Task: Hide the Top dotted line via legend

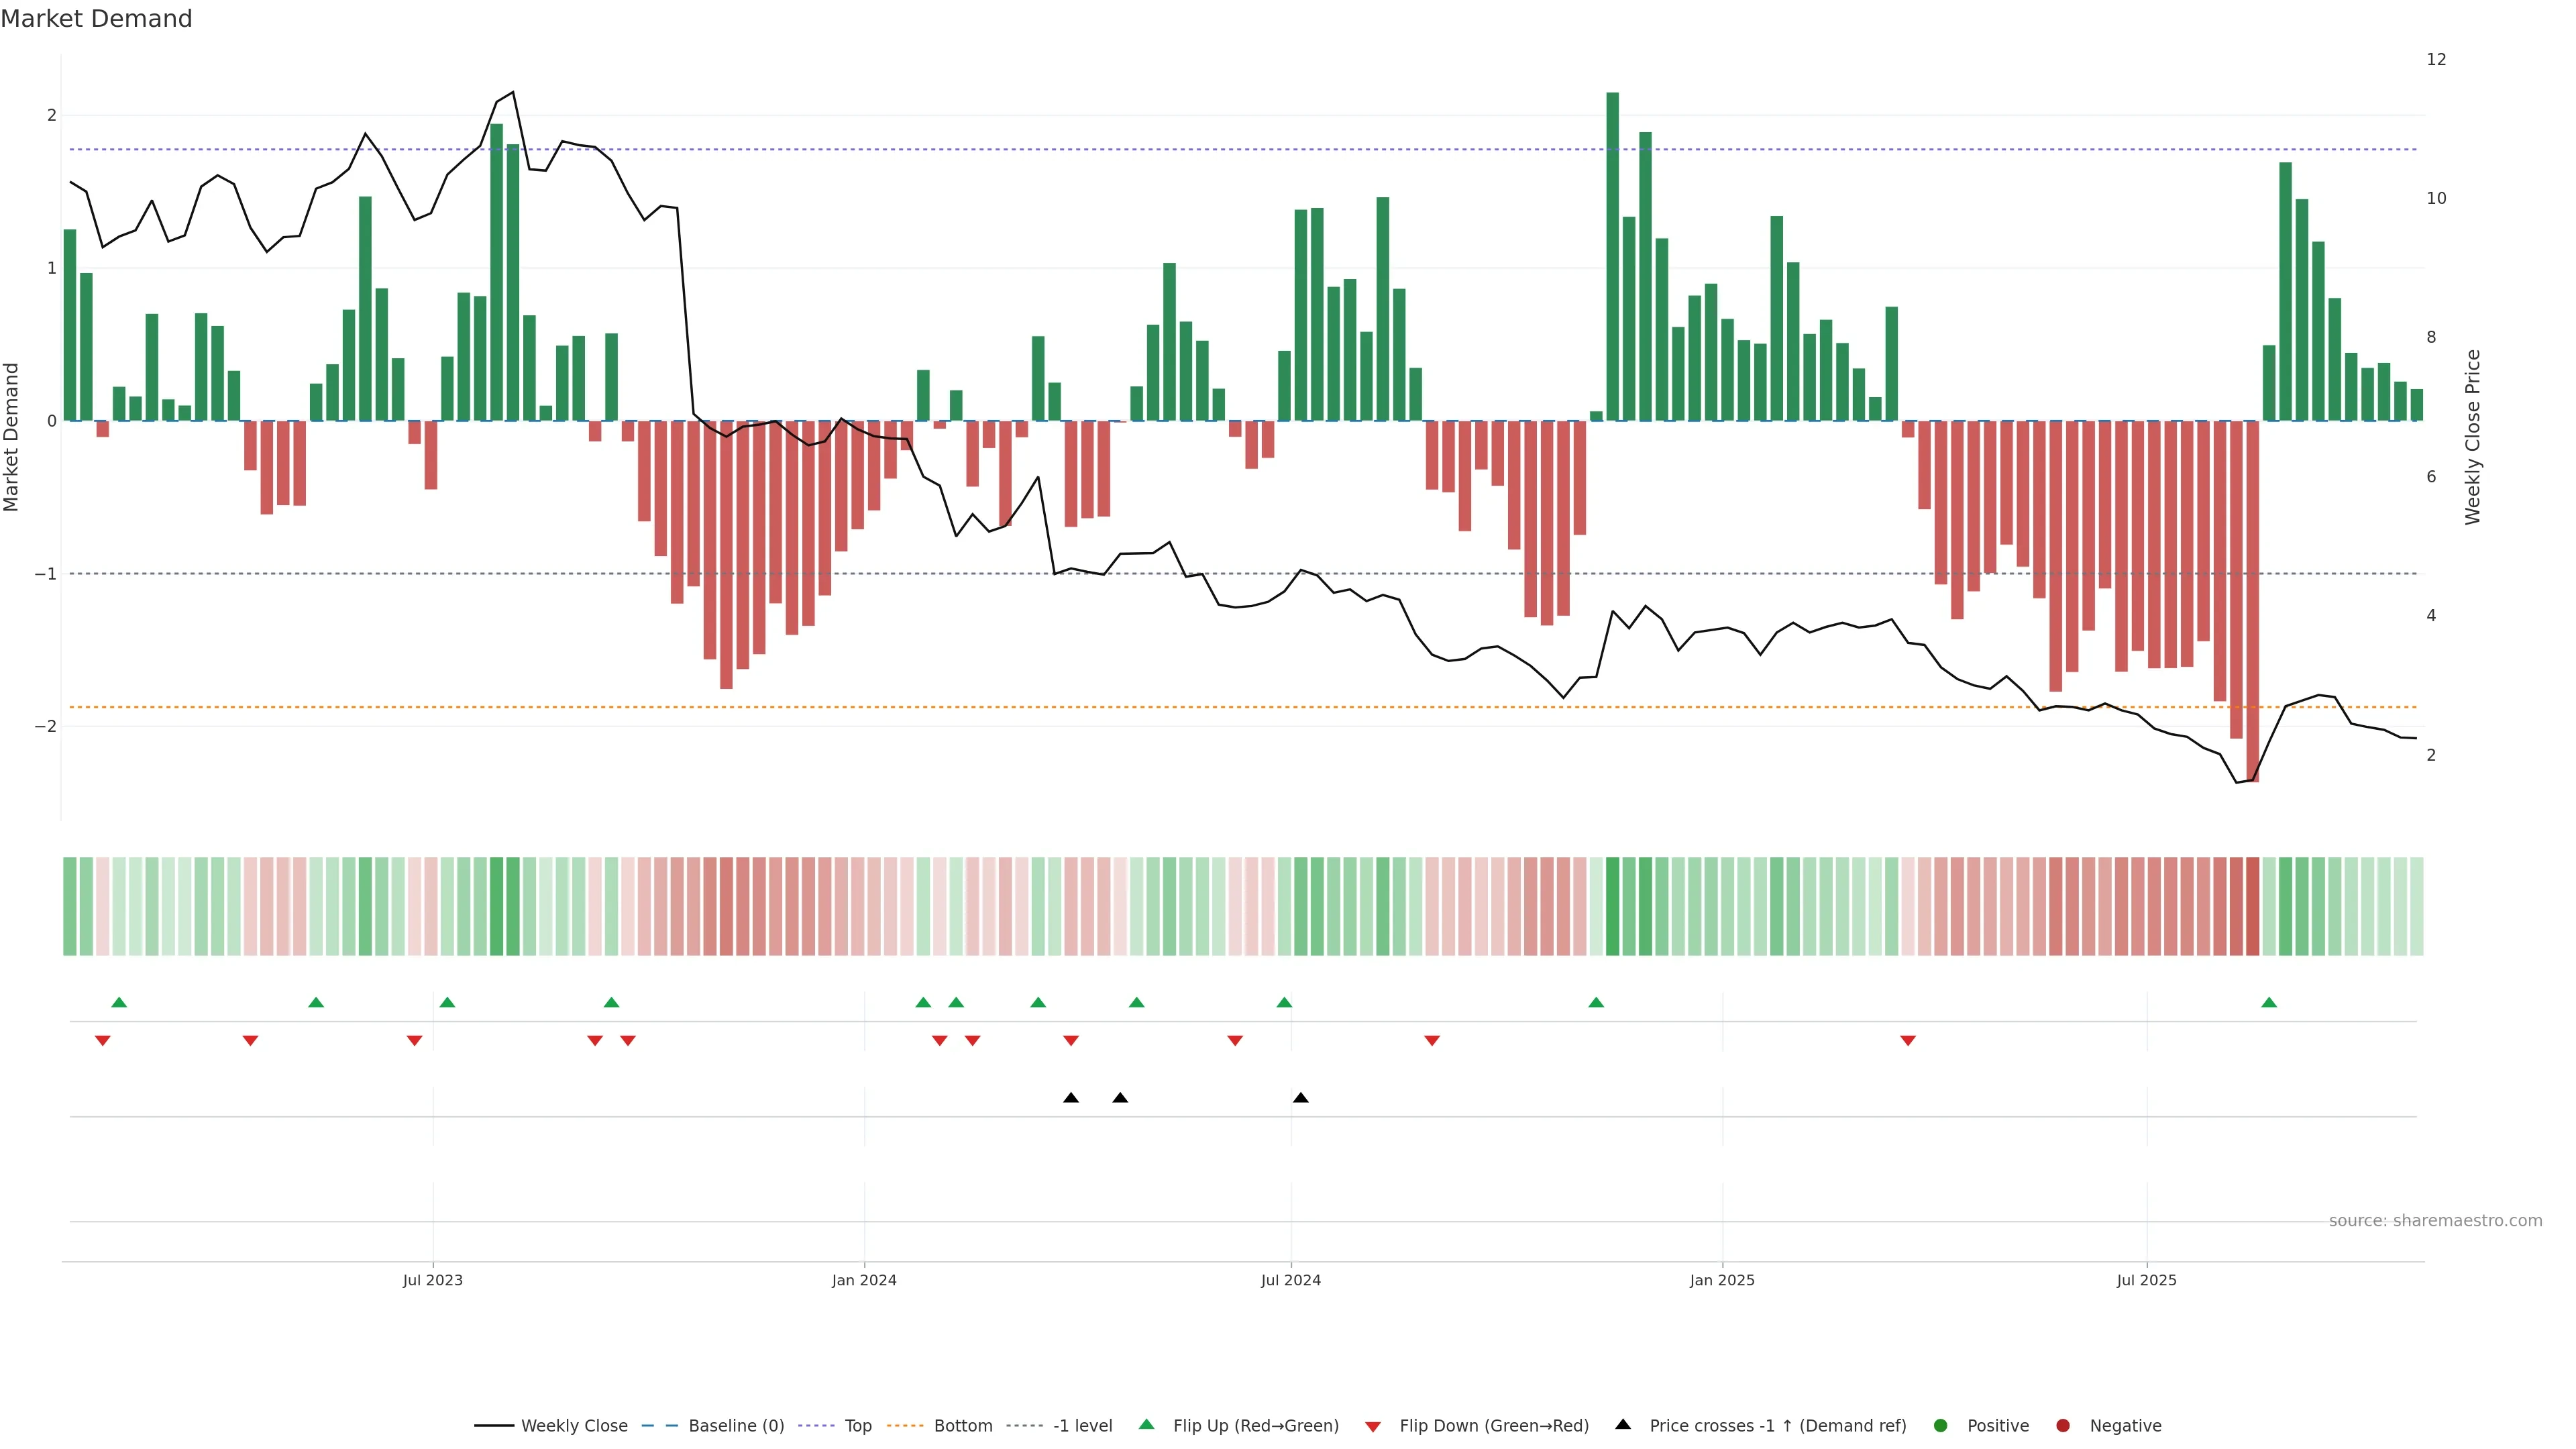Action: coord(857,1426)
